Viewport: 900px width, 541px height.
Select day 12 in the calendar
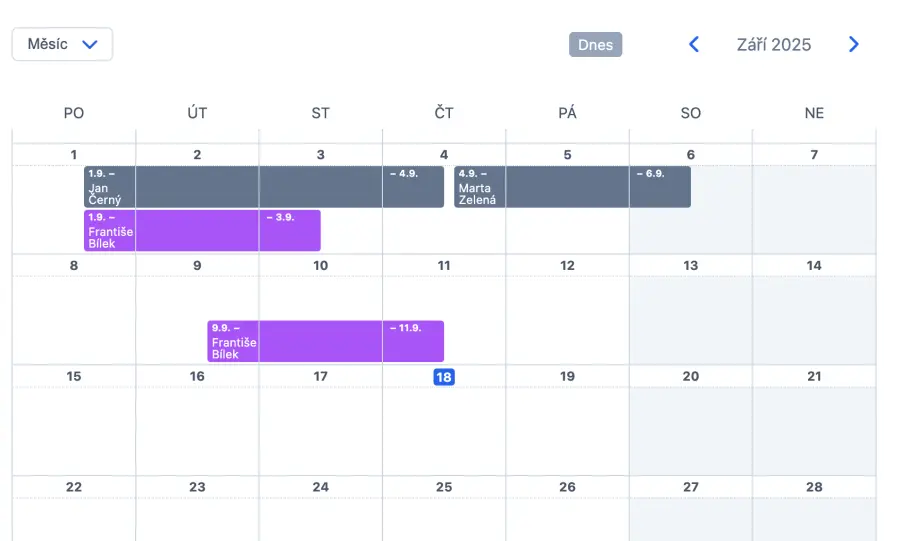(x=567, y=266)
